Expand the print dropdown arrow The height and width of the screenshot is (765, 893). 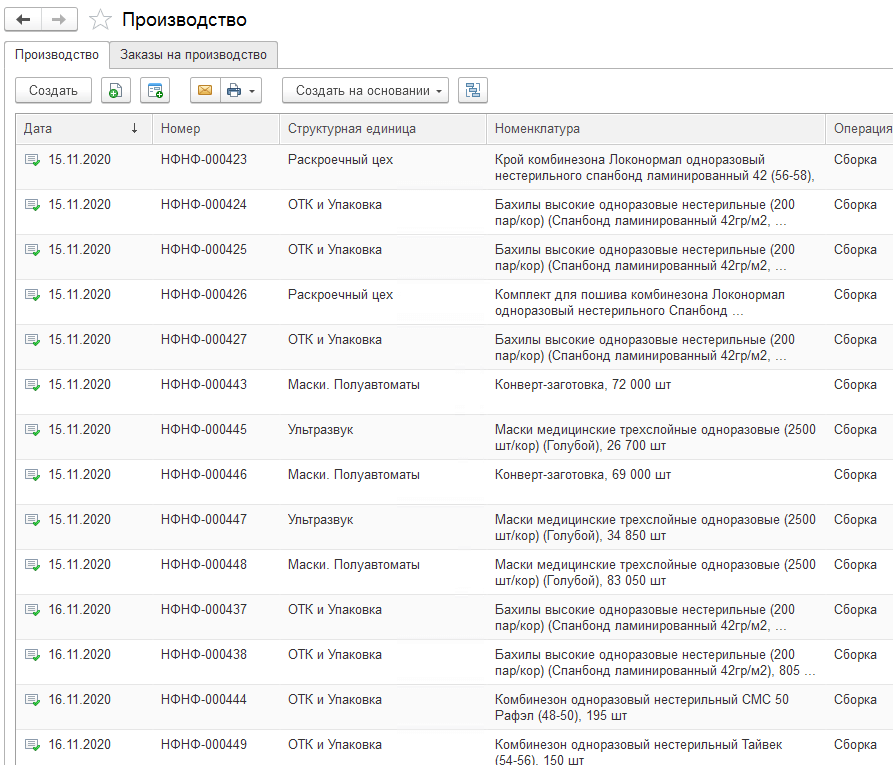click(252, 91)
